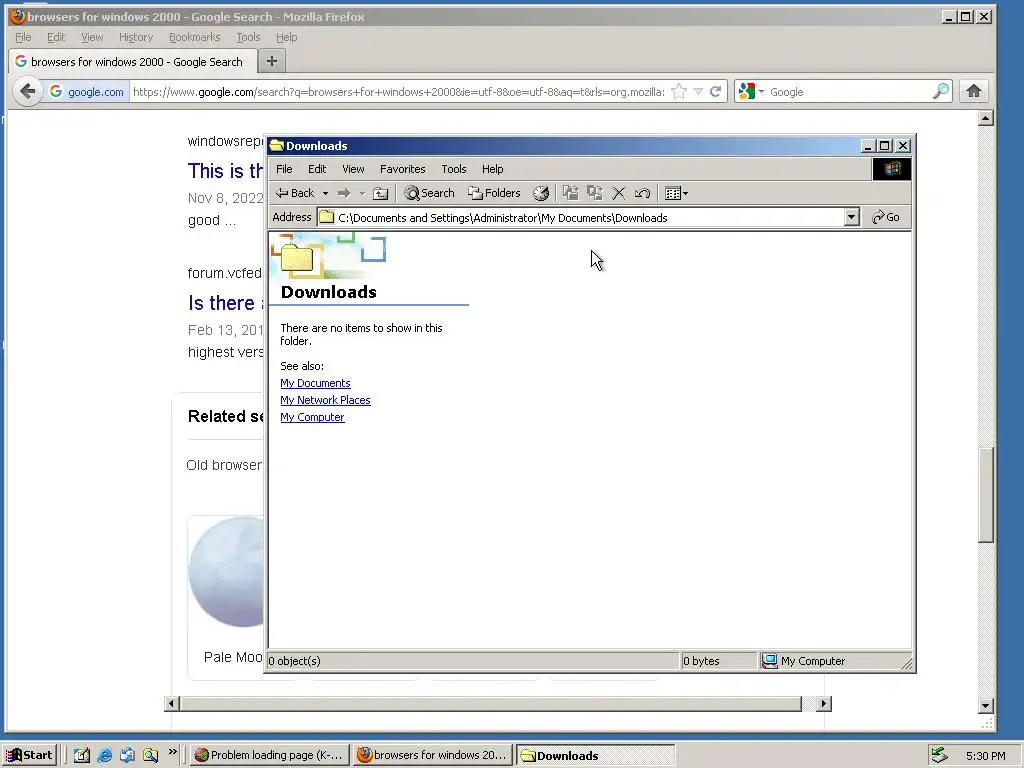The height and width of the screenshot is (768, 1024).
Task: Click the 5:30 PM tray clock
Action: tap(985, 756)
